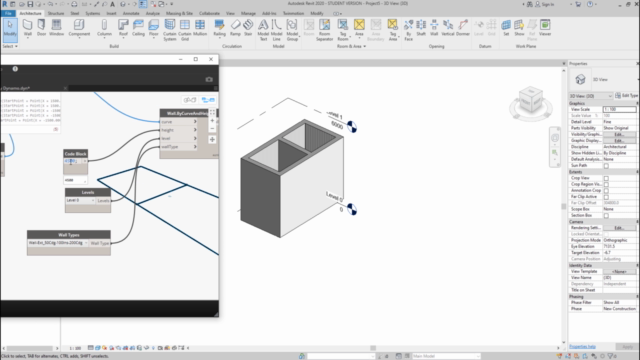The height and width of the screenshot is (360, 640).
Task: Enable the Crop View checkbox
Action: [606, 178]
